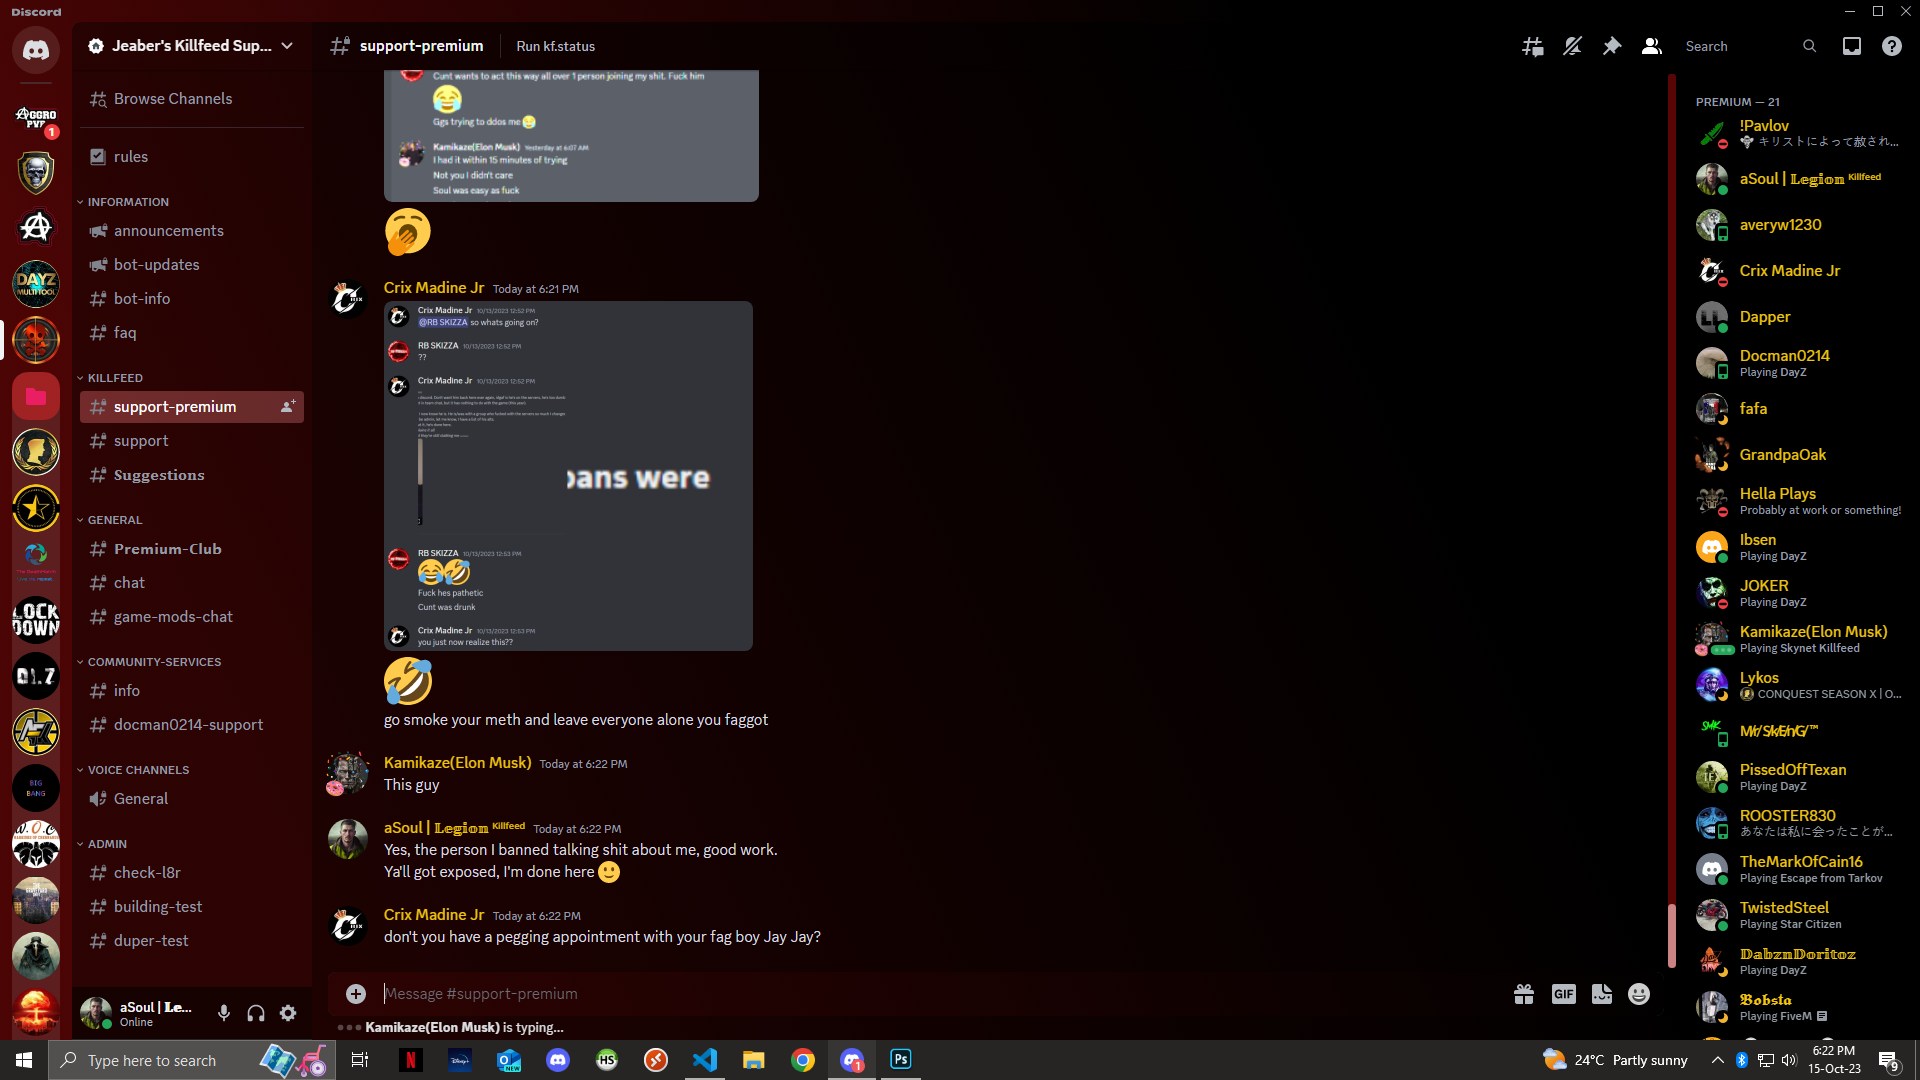Viewport: 1920px width, 1080px height.
Task: Open Photoshop from taskbar
Action: (x=901, y=1060)
